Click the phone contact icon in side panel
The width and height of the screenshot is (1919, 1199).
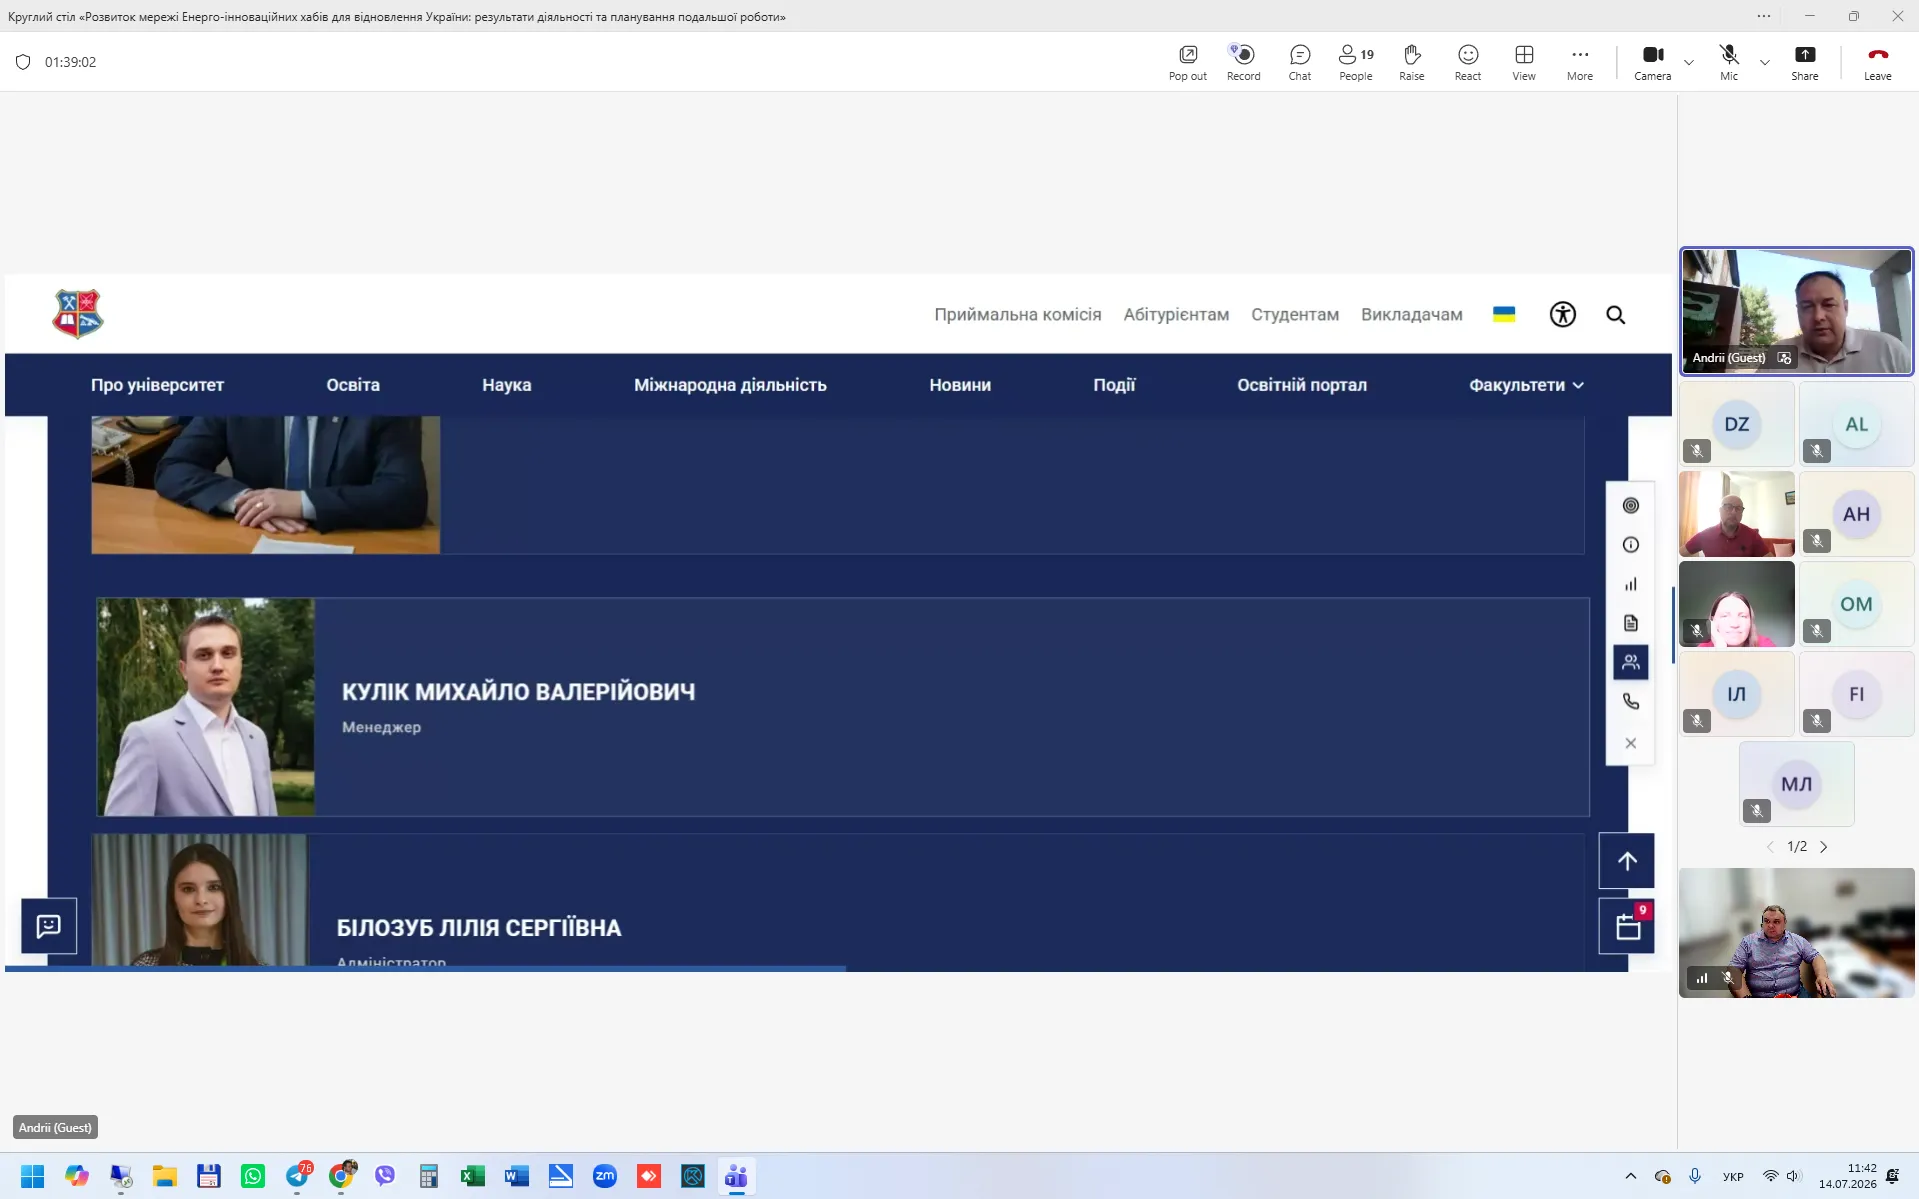tap(1630, 701)
